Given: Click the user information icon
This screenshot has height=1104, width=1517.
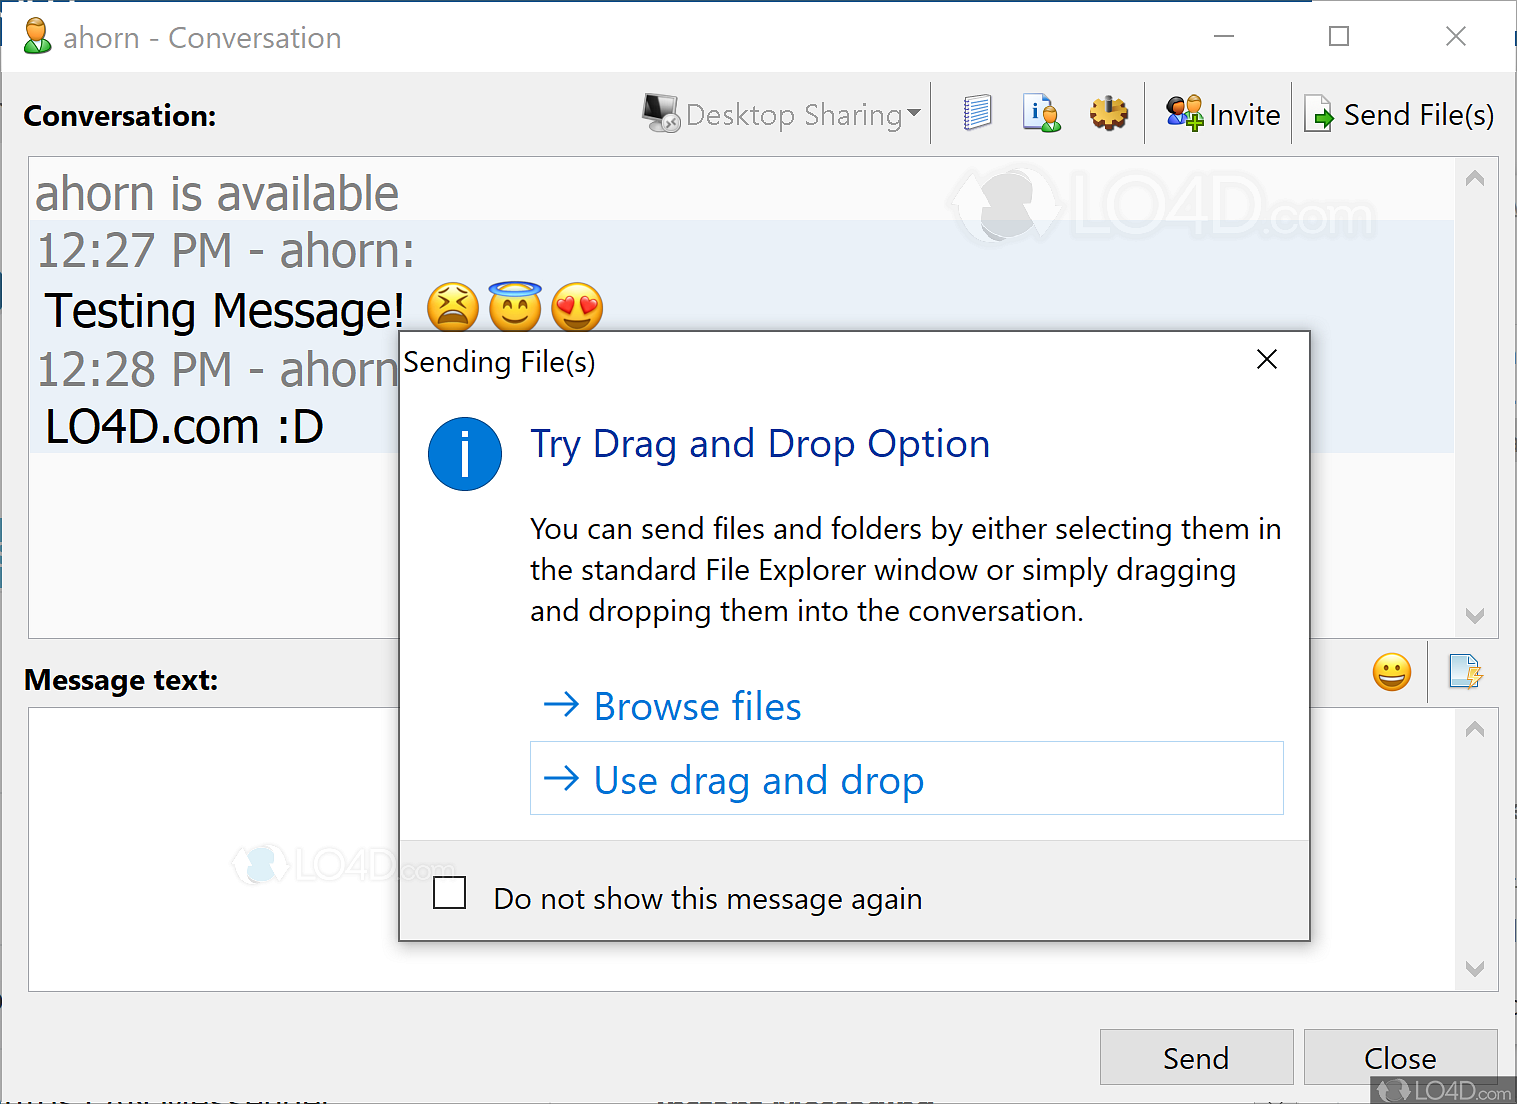Looking at the screenshot, I should 1041,113.
